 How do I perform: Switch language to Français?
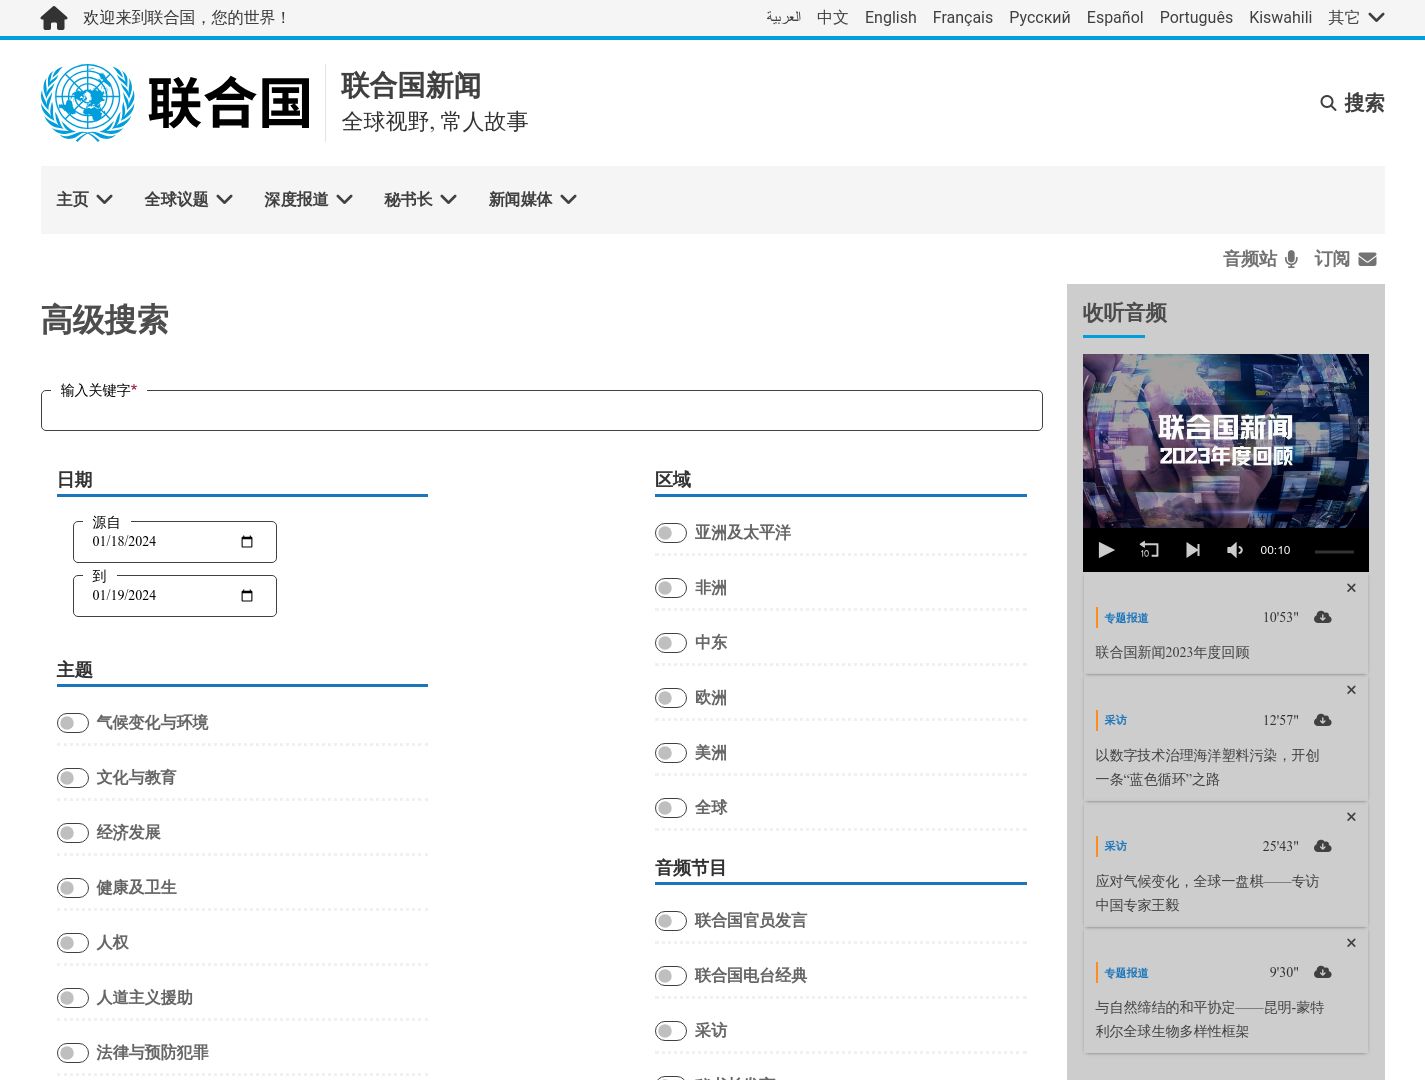tap(962, 17)
